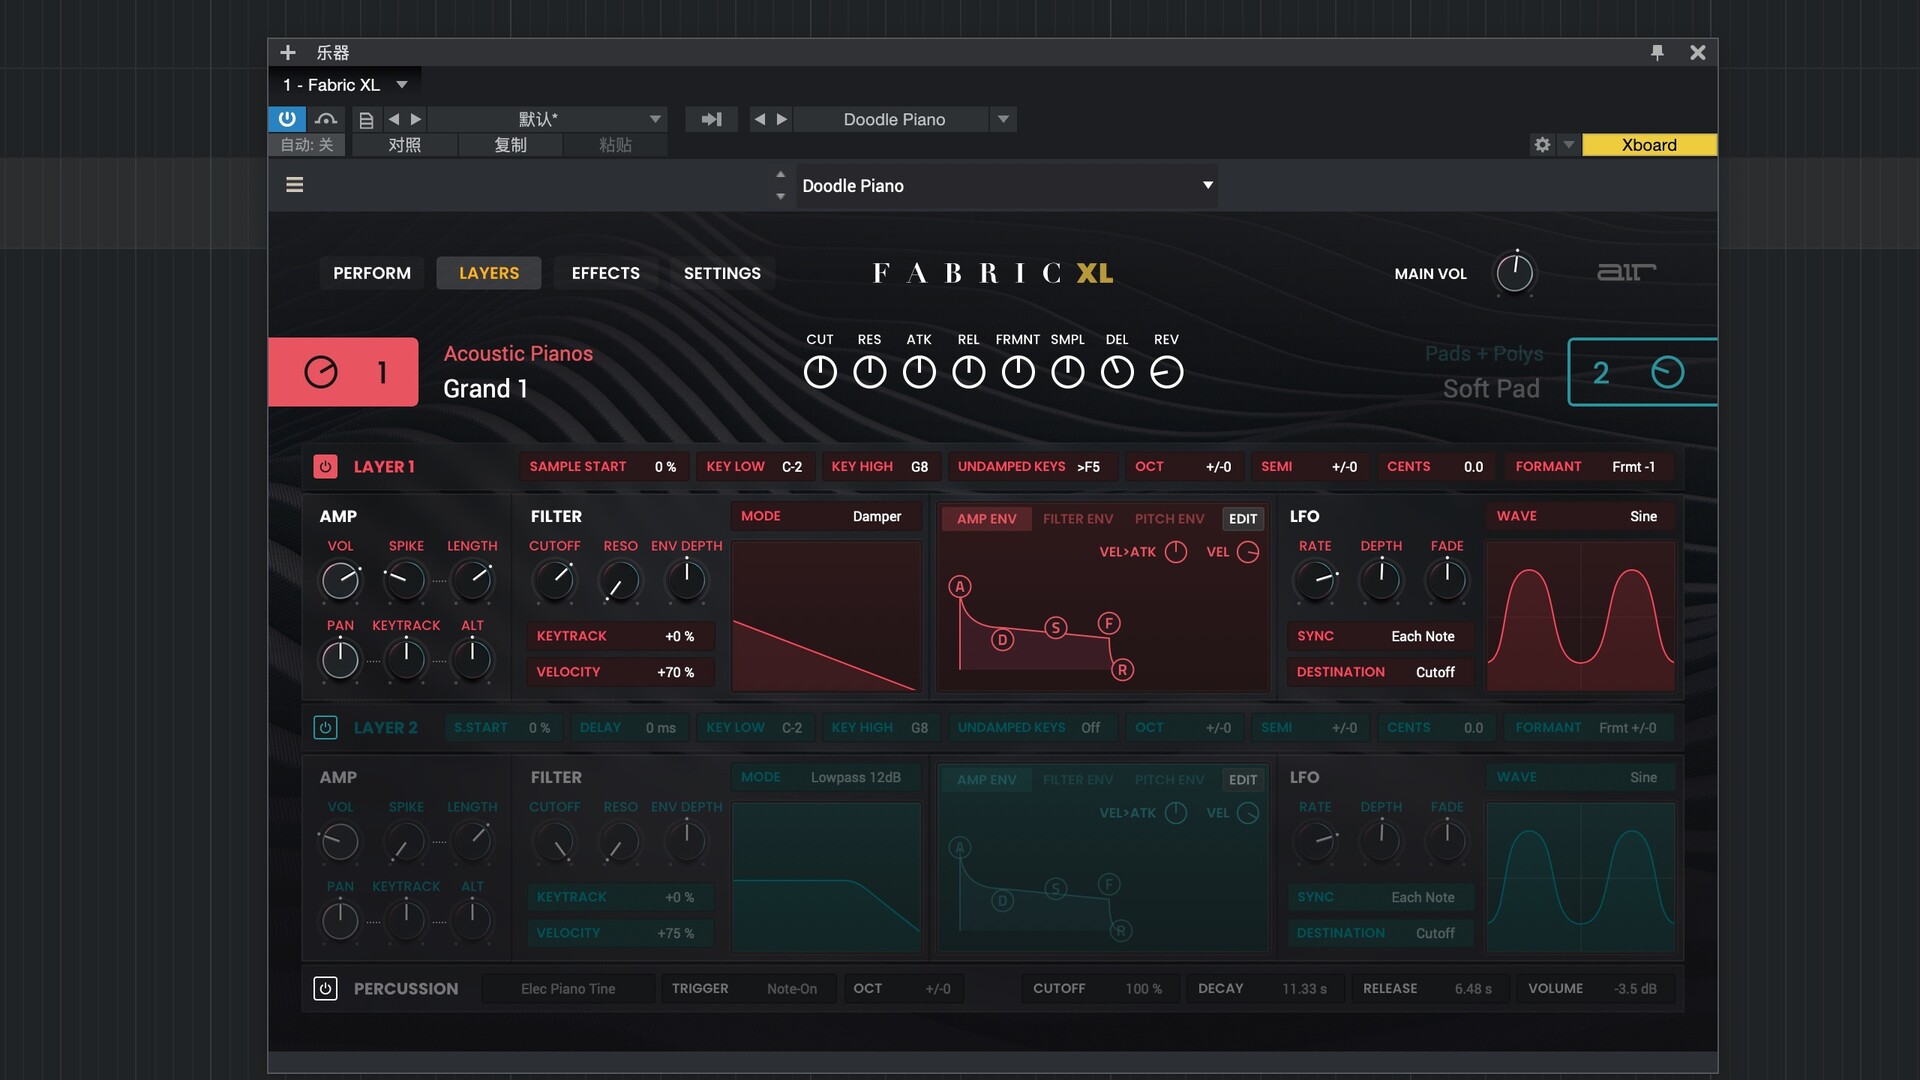
Task: Disable Layer 1 power toggle
Action: click(x=325, y=467)
